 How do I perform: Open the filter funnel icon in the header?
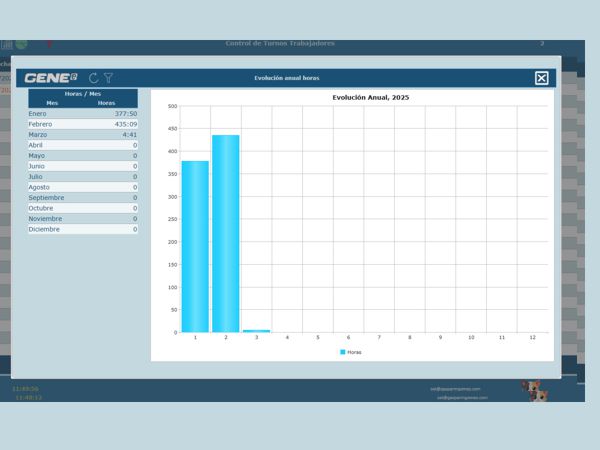pyautogui.click(x=109, y=78)
